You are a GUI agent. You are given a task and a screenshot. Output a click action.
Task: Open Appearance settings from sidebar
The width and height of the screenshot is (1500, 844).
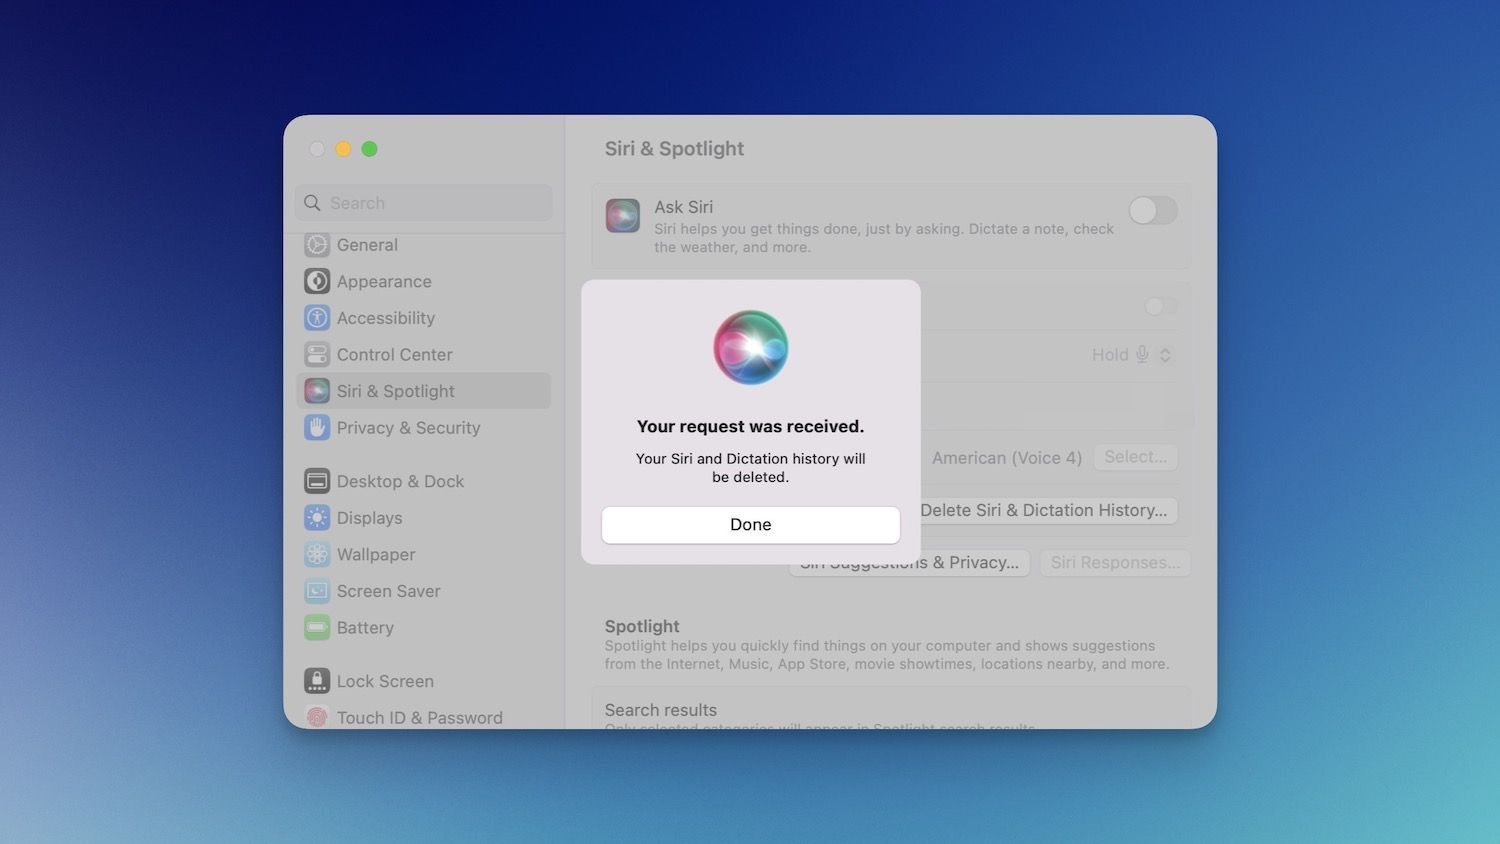click(x=317, y=281)
